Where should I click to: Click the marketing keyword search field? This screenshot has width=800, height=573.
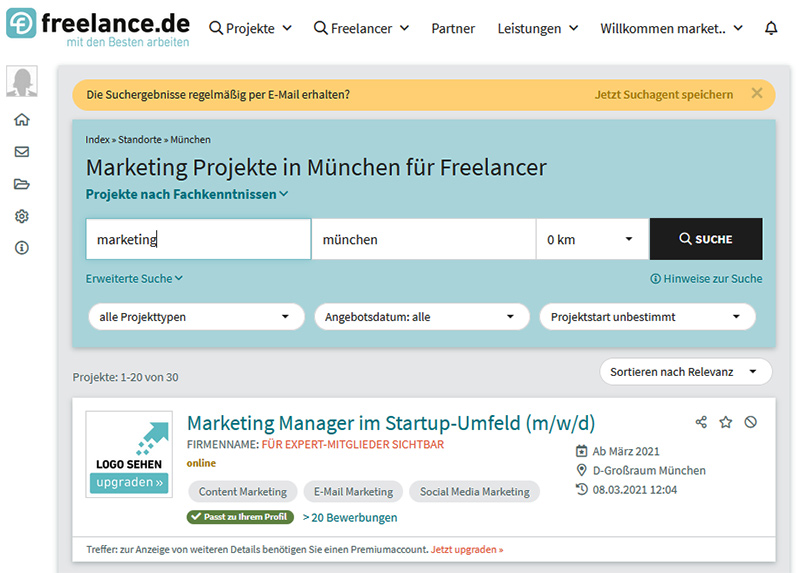click(x=198, y=240)
